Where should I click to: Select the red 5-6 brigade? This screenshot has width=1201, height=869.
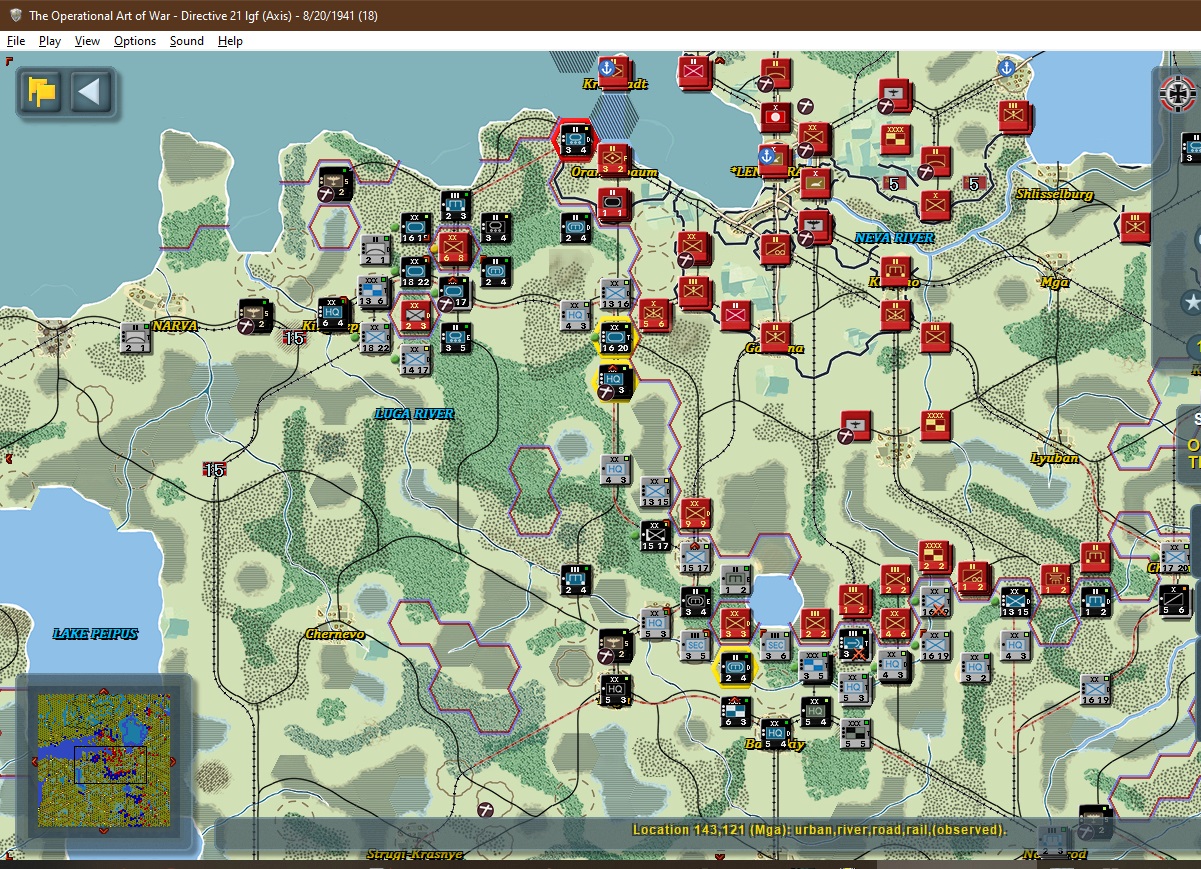point(654,315)
